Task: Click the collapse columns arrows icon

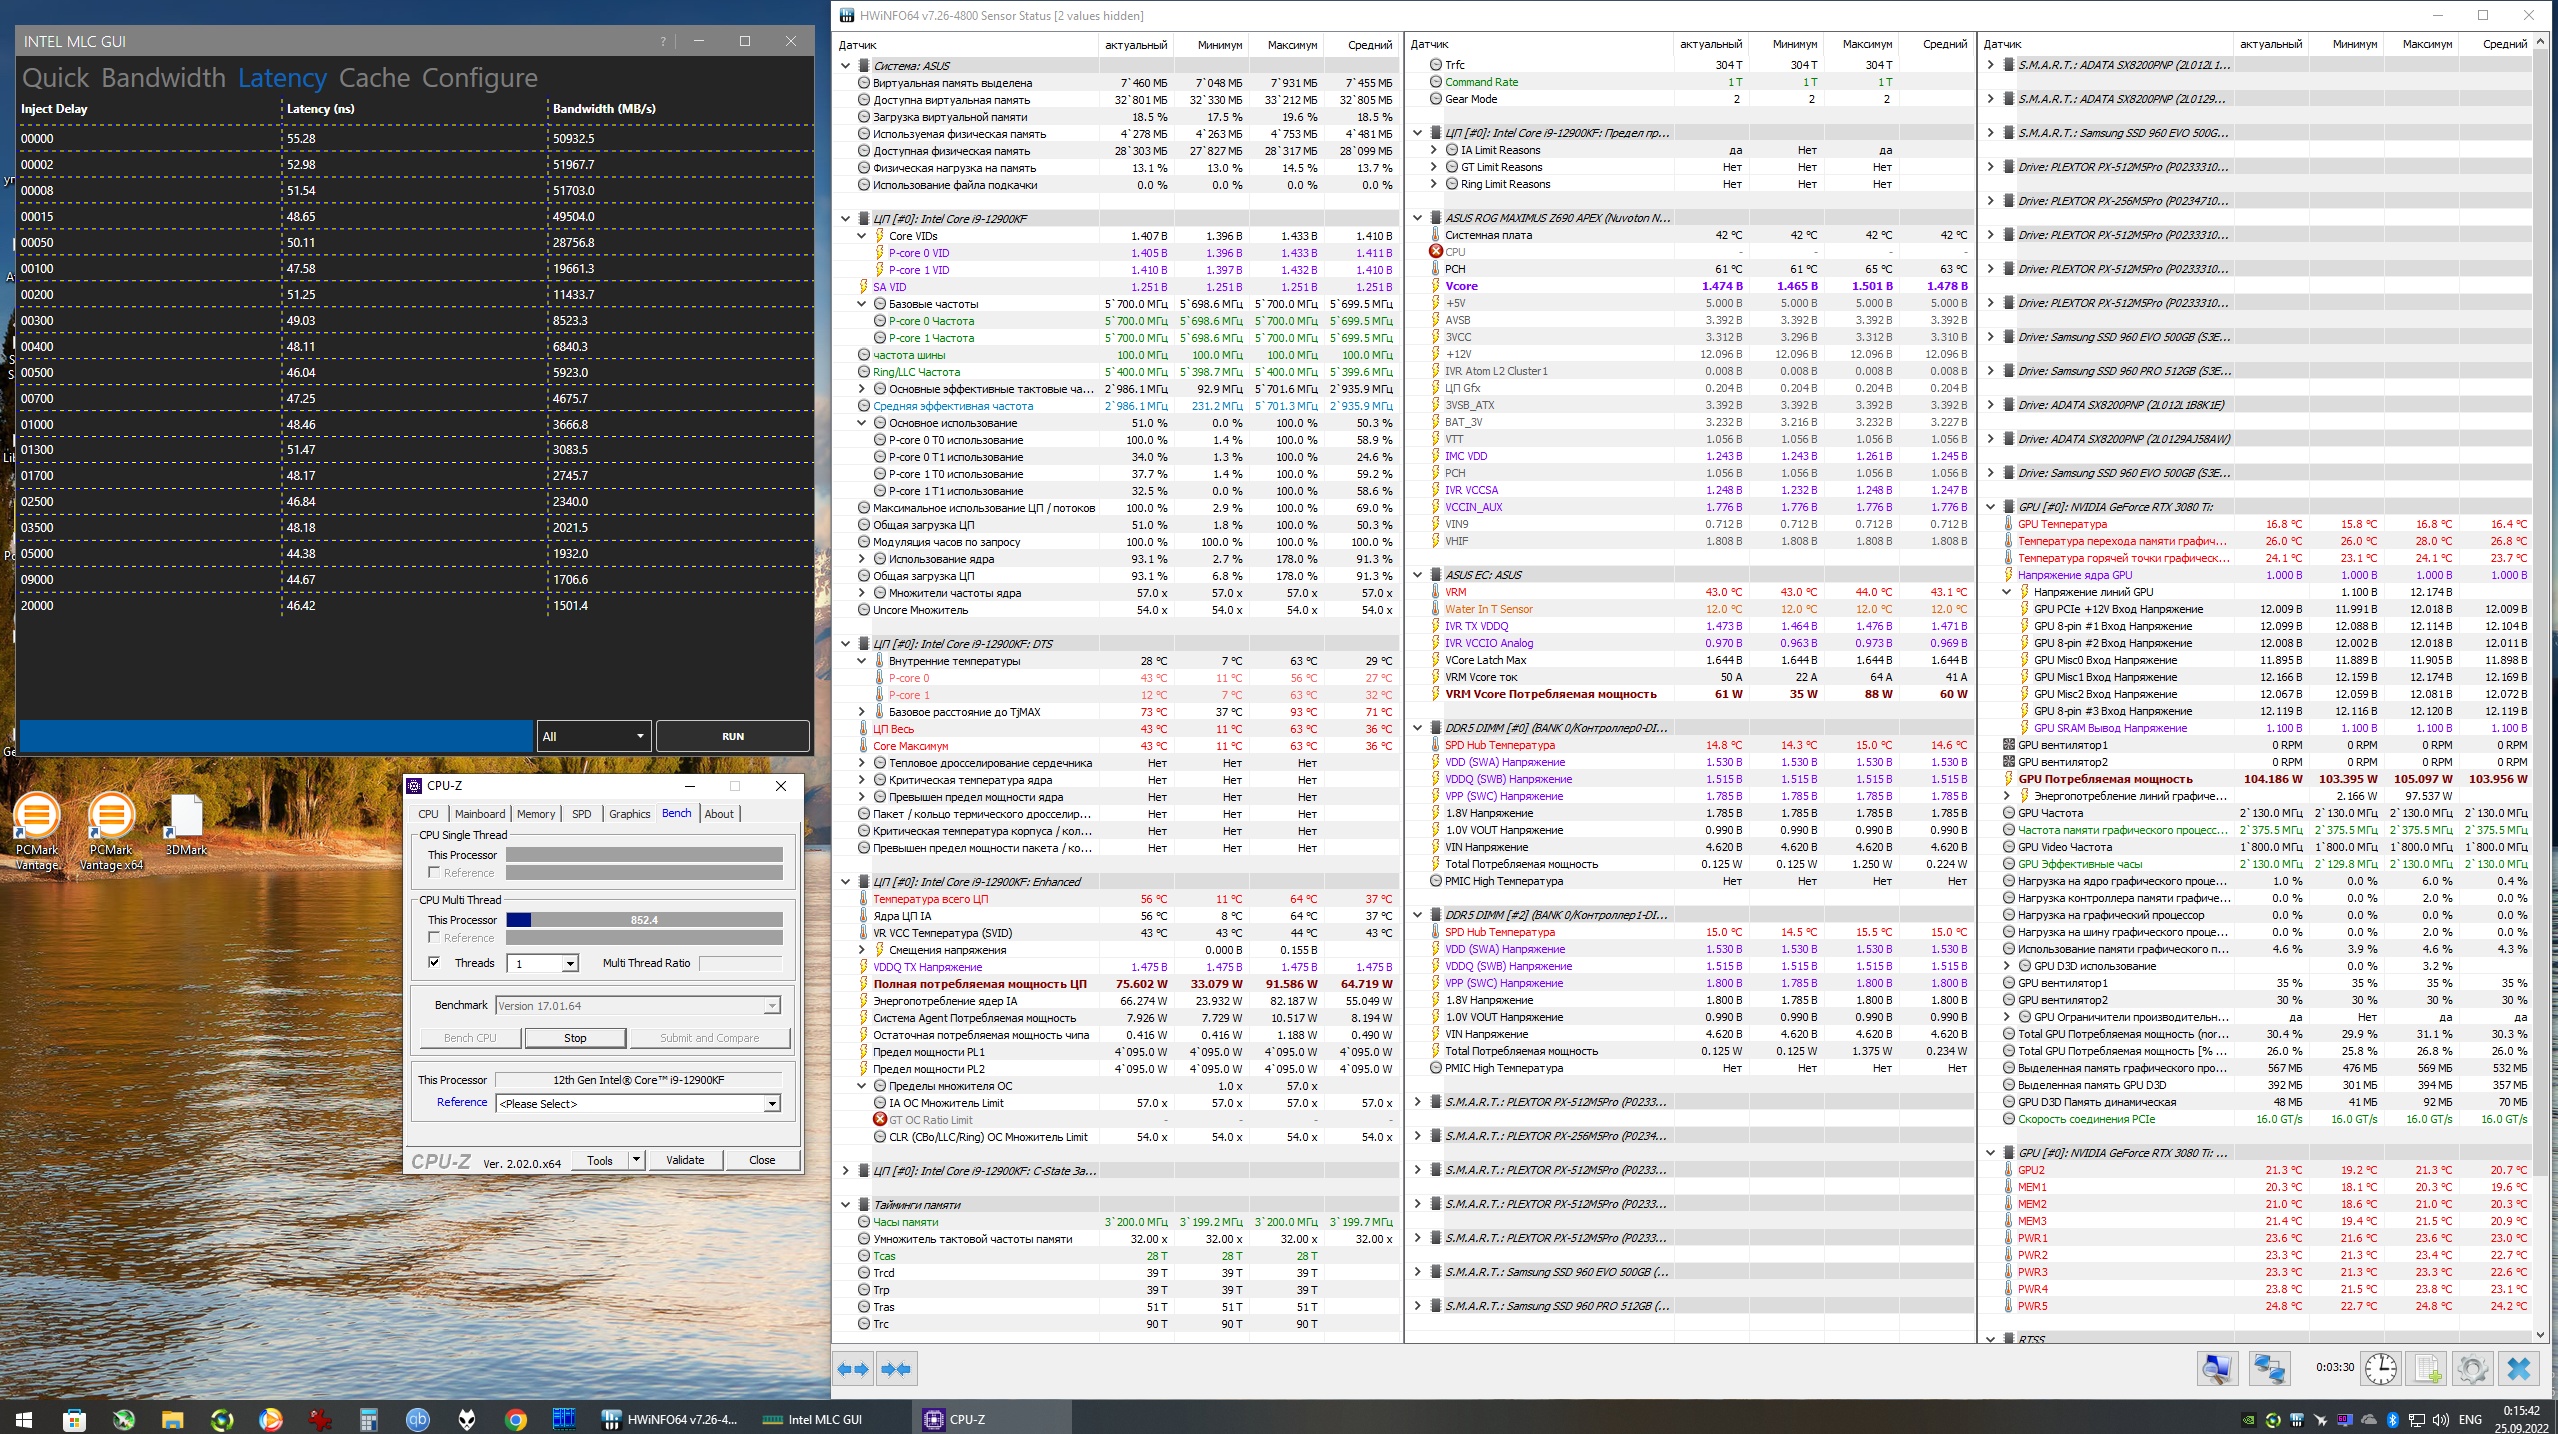Action: click(x=897, y=1369)
